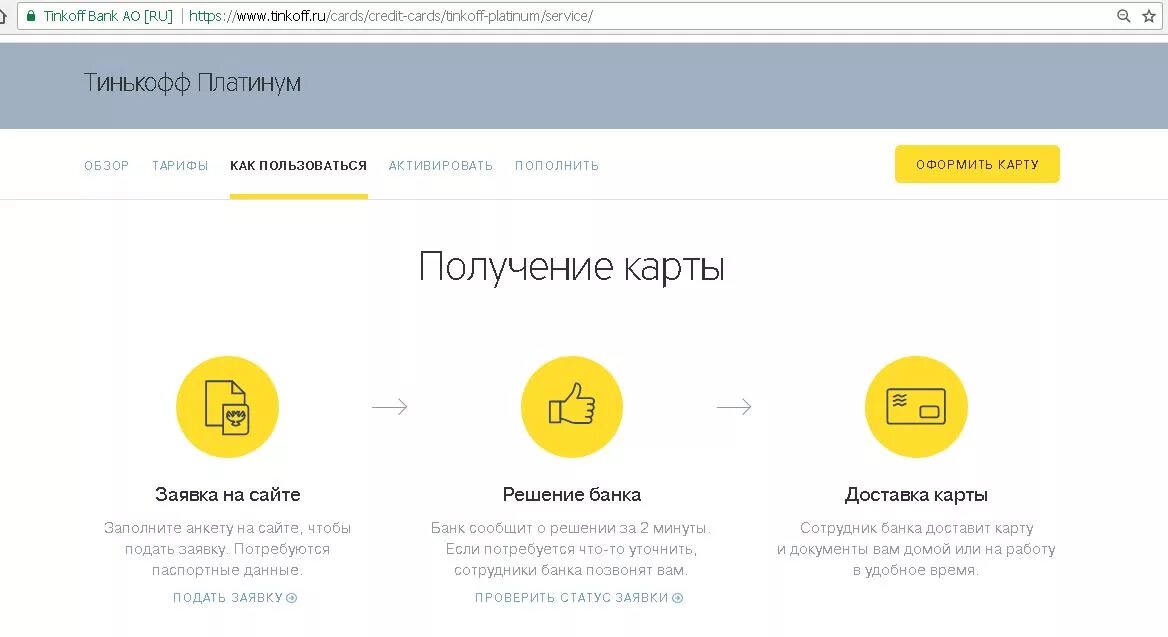
Task: Click the Получение карты heading
Action: coord(572,267)
